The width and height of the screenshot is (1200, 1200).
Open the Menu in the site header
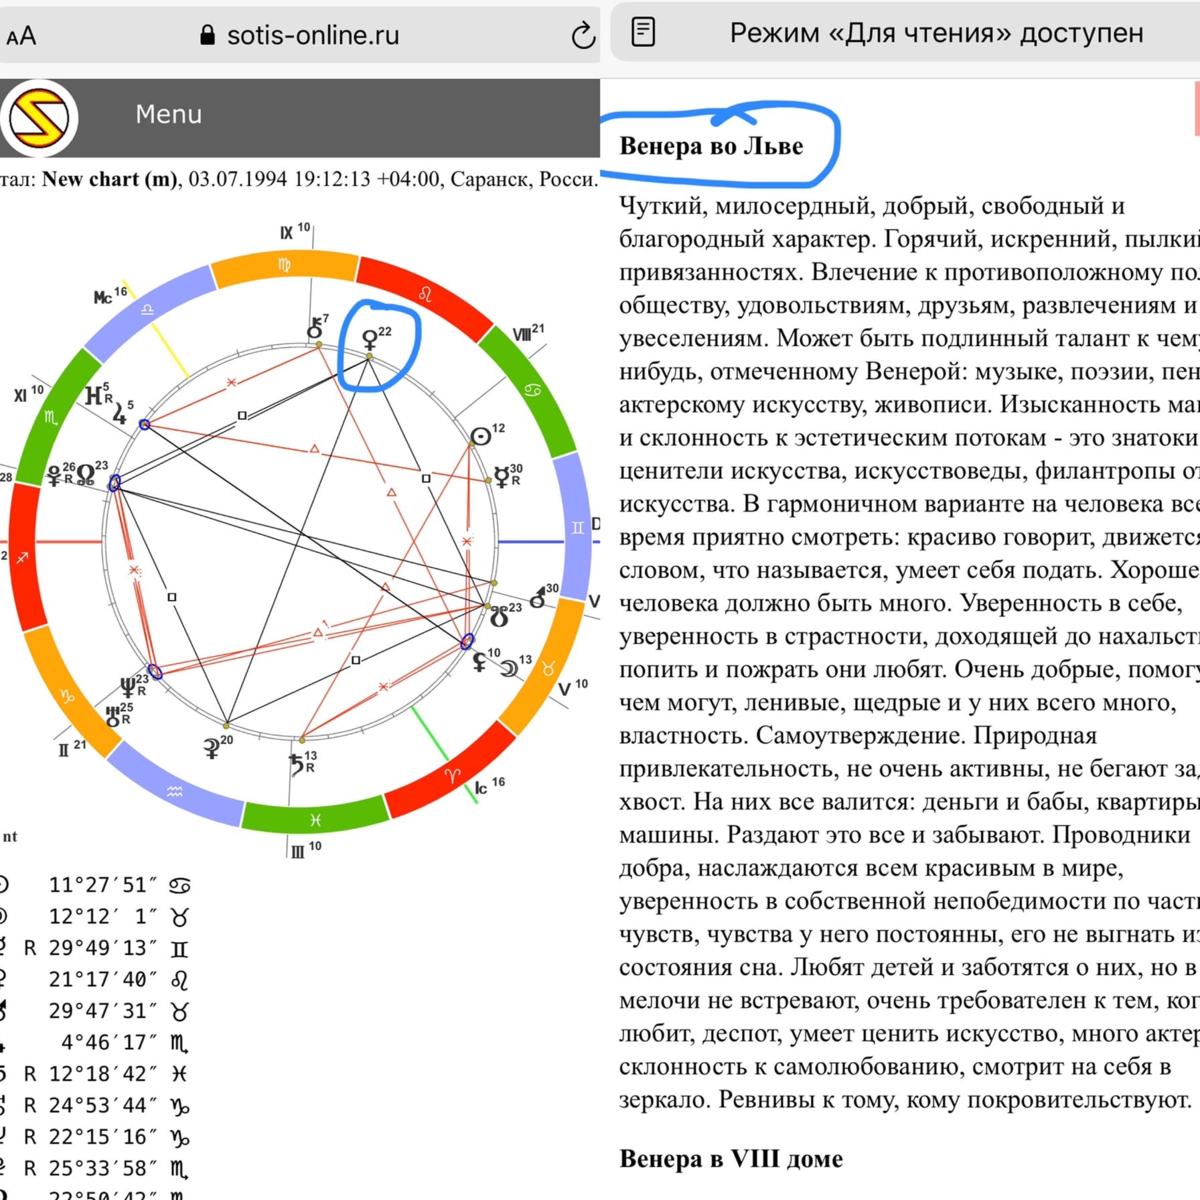(x=169, y=115)
